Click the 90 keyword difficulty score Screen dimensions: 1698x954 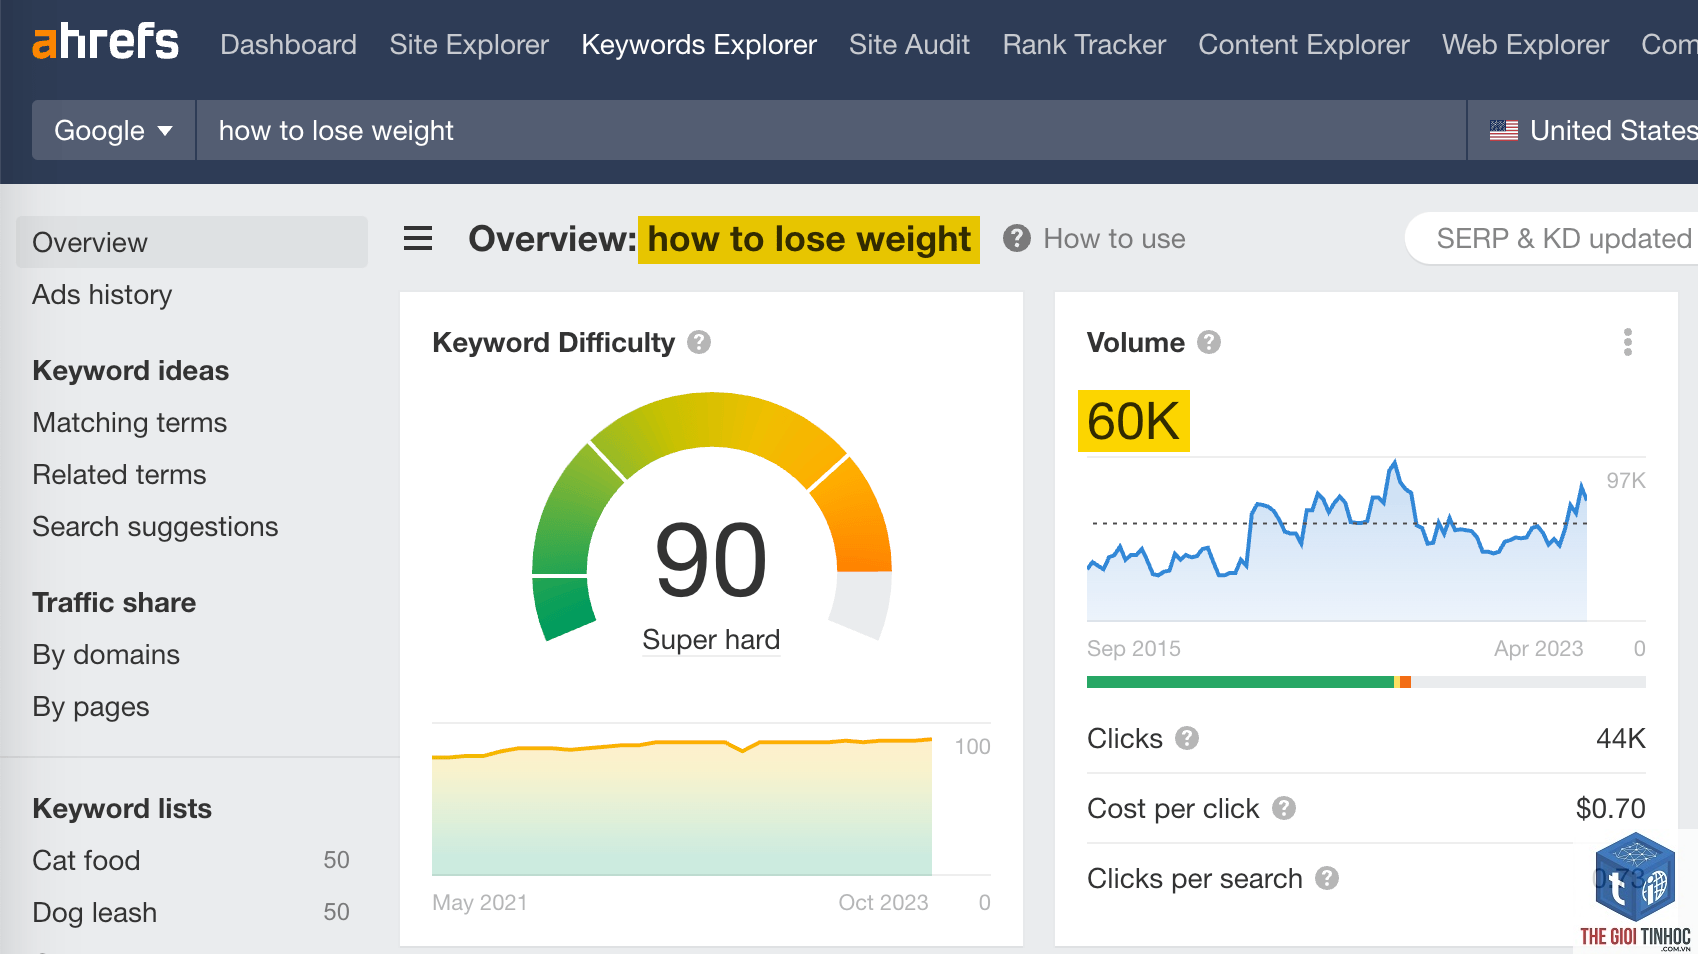711,561
